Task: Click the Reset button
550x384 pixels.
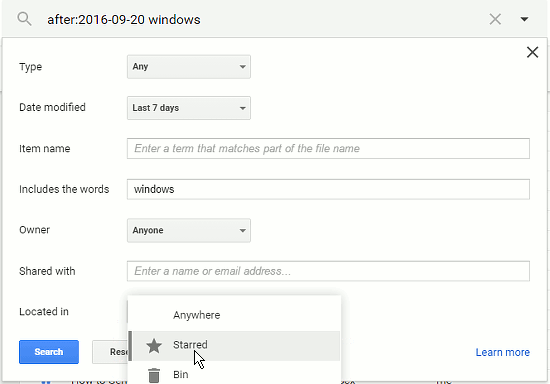Action: coord(110,352)
